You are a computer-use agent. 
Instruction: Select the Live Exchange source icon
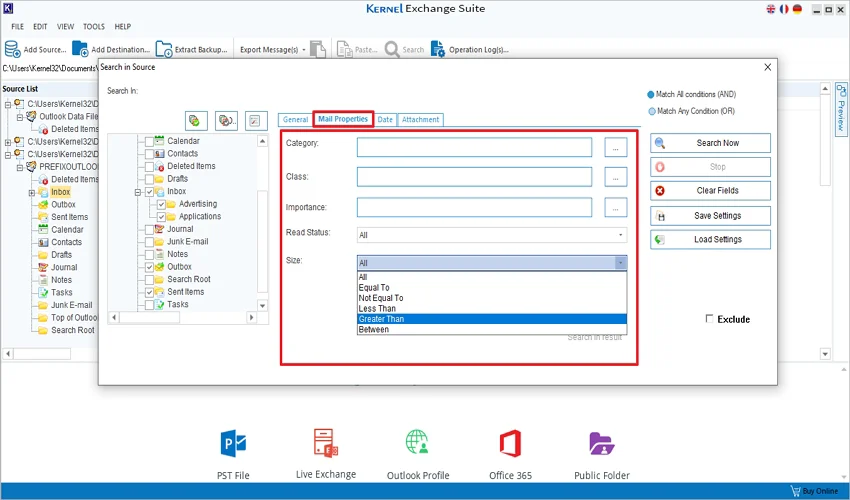326,443
